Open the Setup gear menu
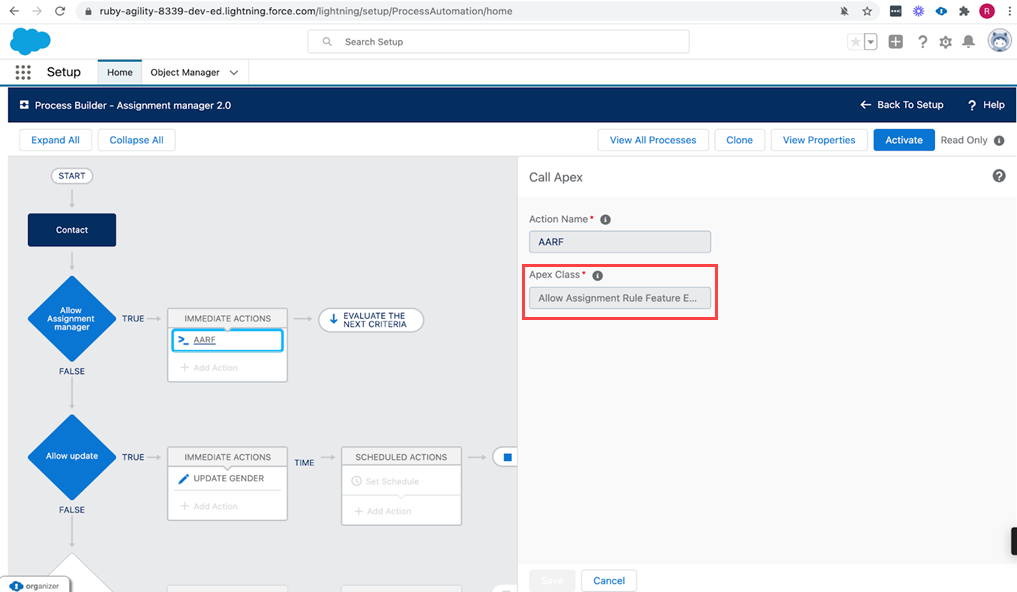The width and height of the screenshot is (1017, 592). (945, 42)
